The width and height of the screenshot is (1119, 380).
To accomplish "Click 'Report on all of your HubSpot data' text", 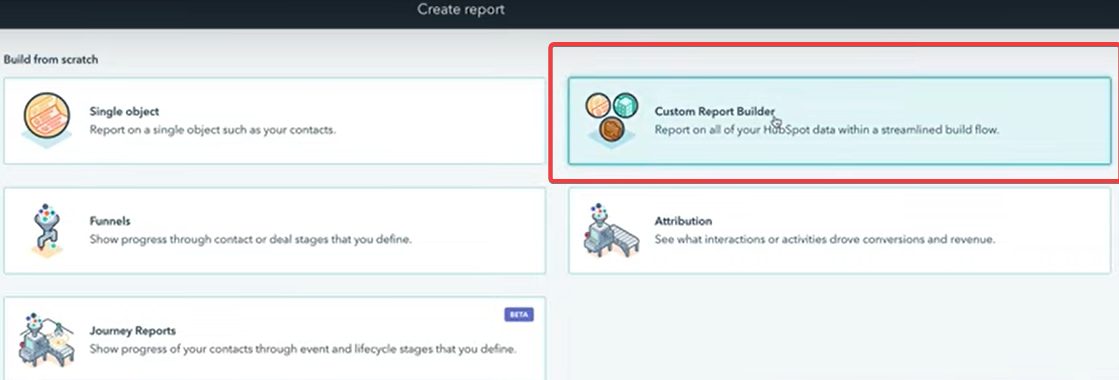I will click(x=828, y=131).
